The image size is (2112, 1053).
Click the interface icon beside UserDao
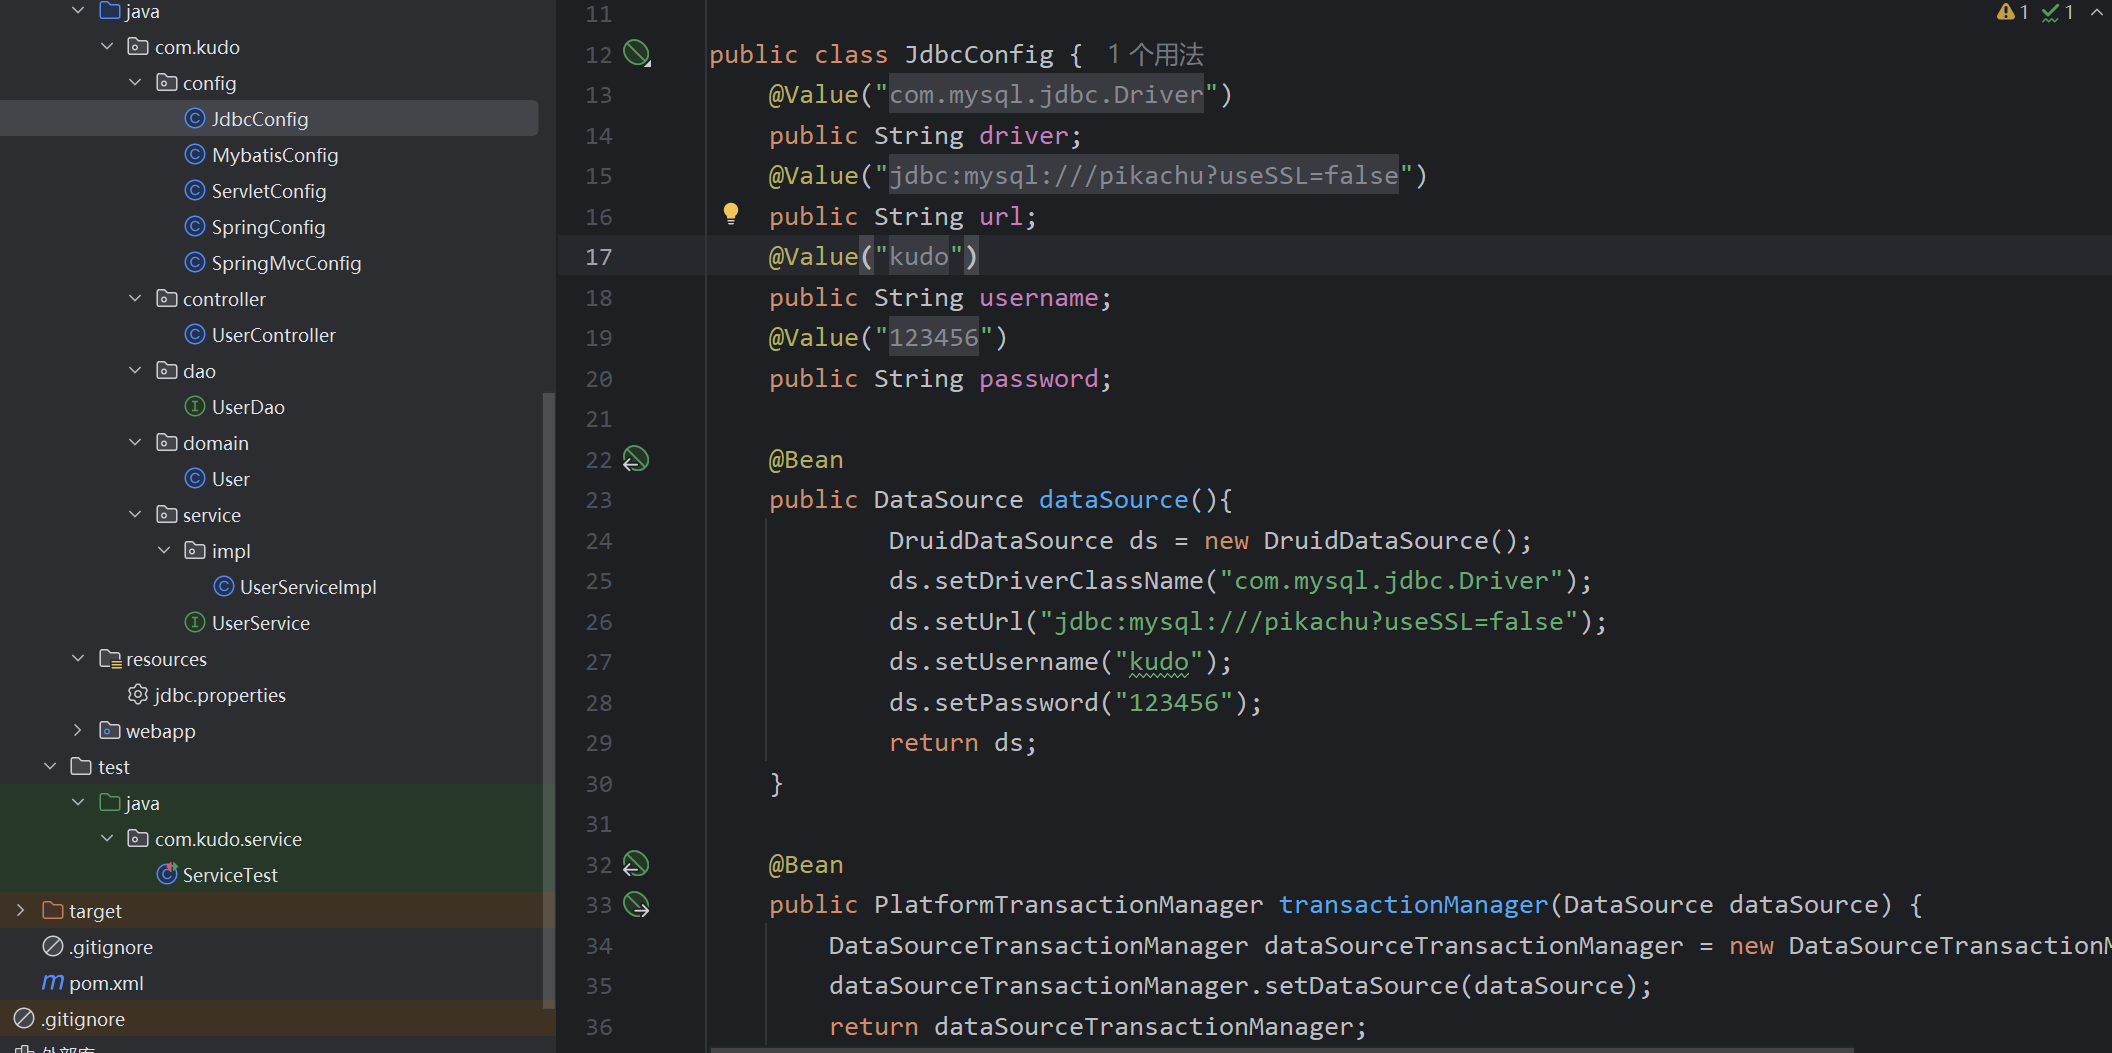[195, 407]
